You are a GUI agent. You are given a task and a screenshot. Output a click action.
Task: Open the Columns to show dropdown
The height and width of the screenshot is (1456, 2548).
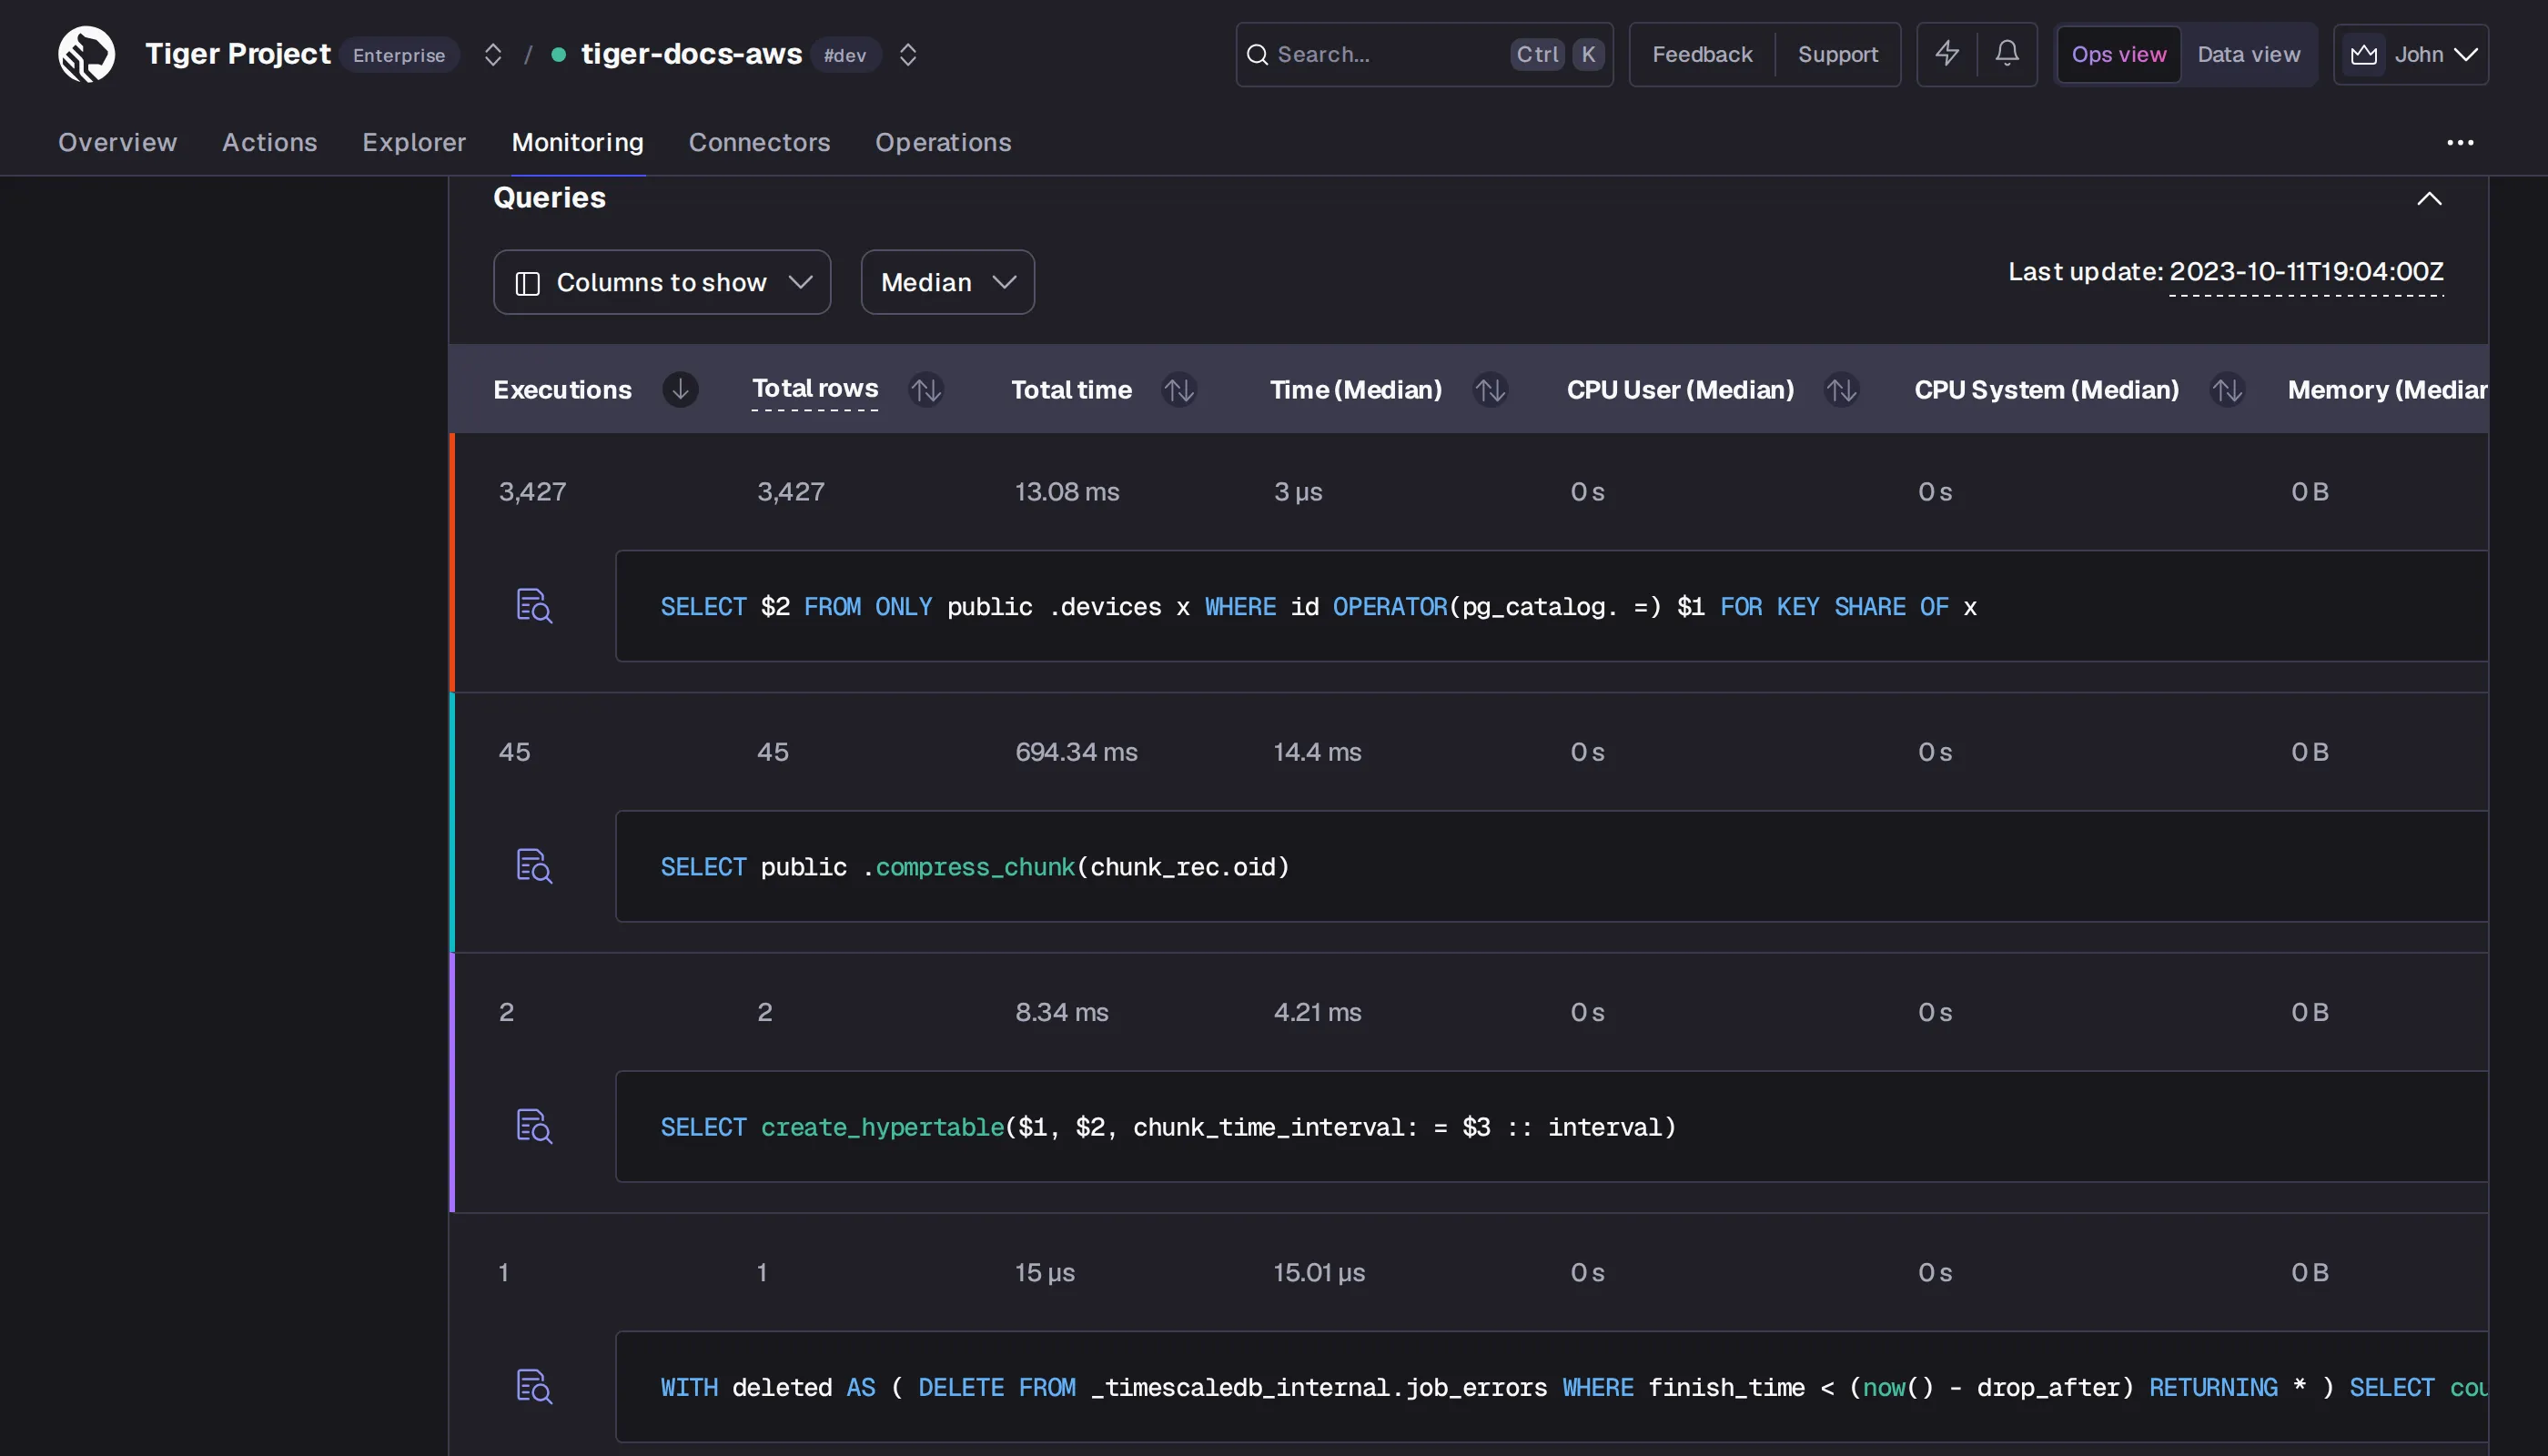pyautogui.click(x=661, y=282)
